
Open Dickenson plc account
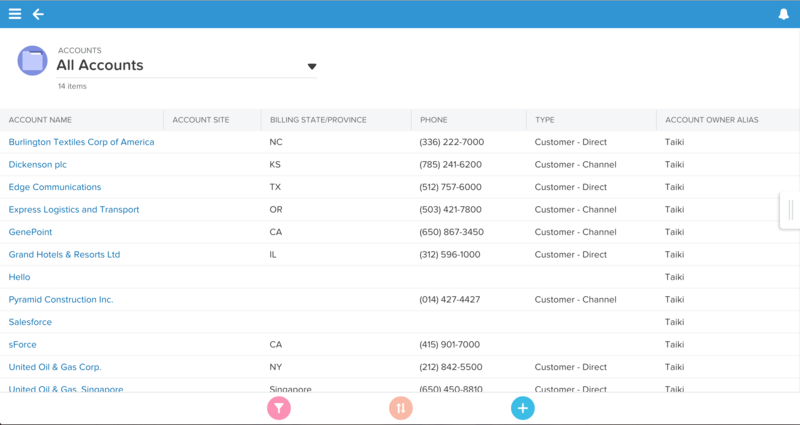[x=38, y=164]
